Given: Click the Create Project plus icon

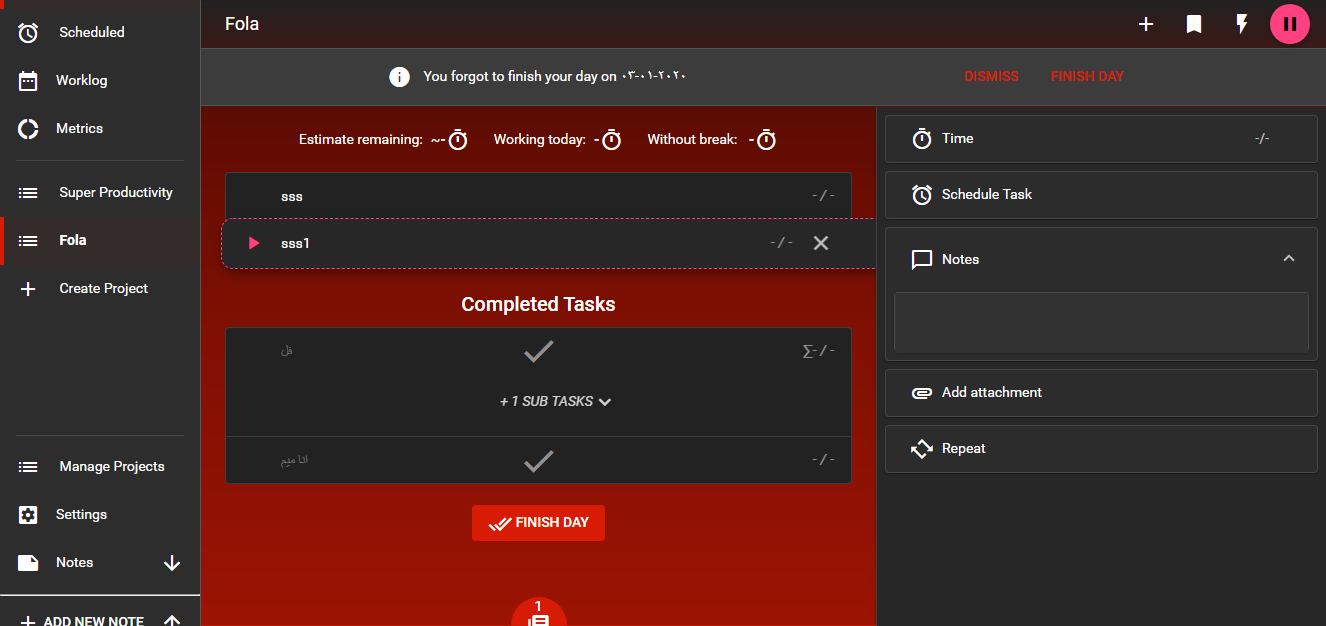Looking at the screenshot, I should click(28, 288).
